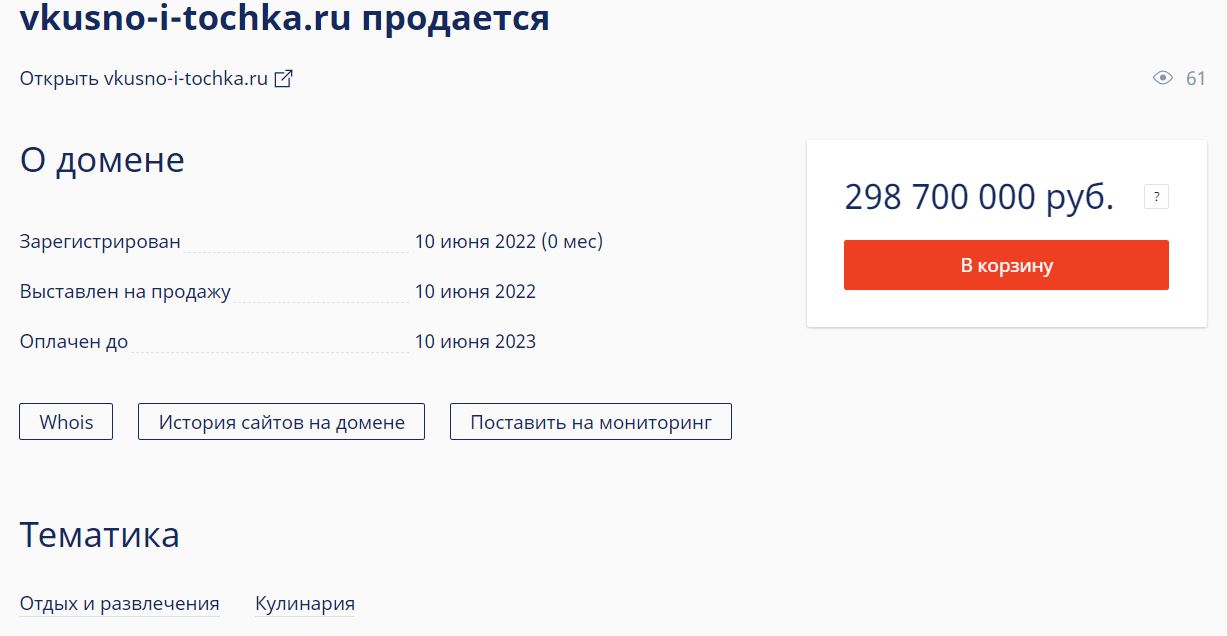Open the Whois information button
The width and height of the screenshot is (1227, 636).
coord(66,422)
